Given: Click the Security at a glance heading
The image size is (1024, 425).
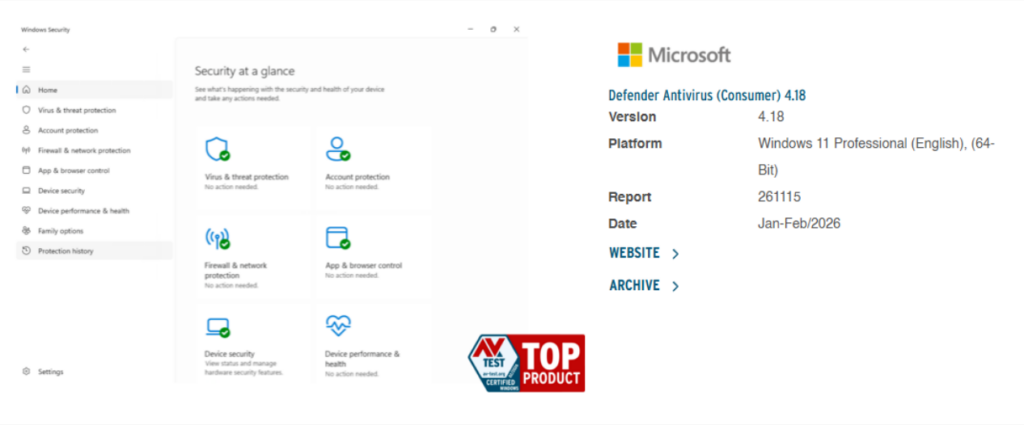Looking at the screenshot, I should [245, 71].
